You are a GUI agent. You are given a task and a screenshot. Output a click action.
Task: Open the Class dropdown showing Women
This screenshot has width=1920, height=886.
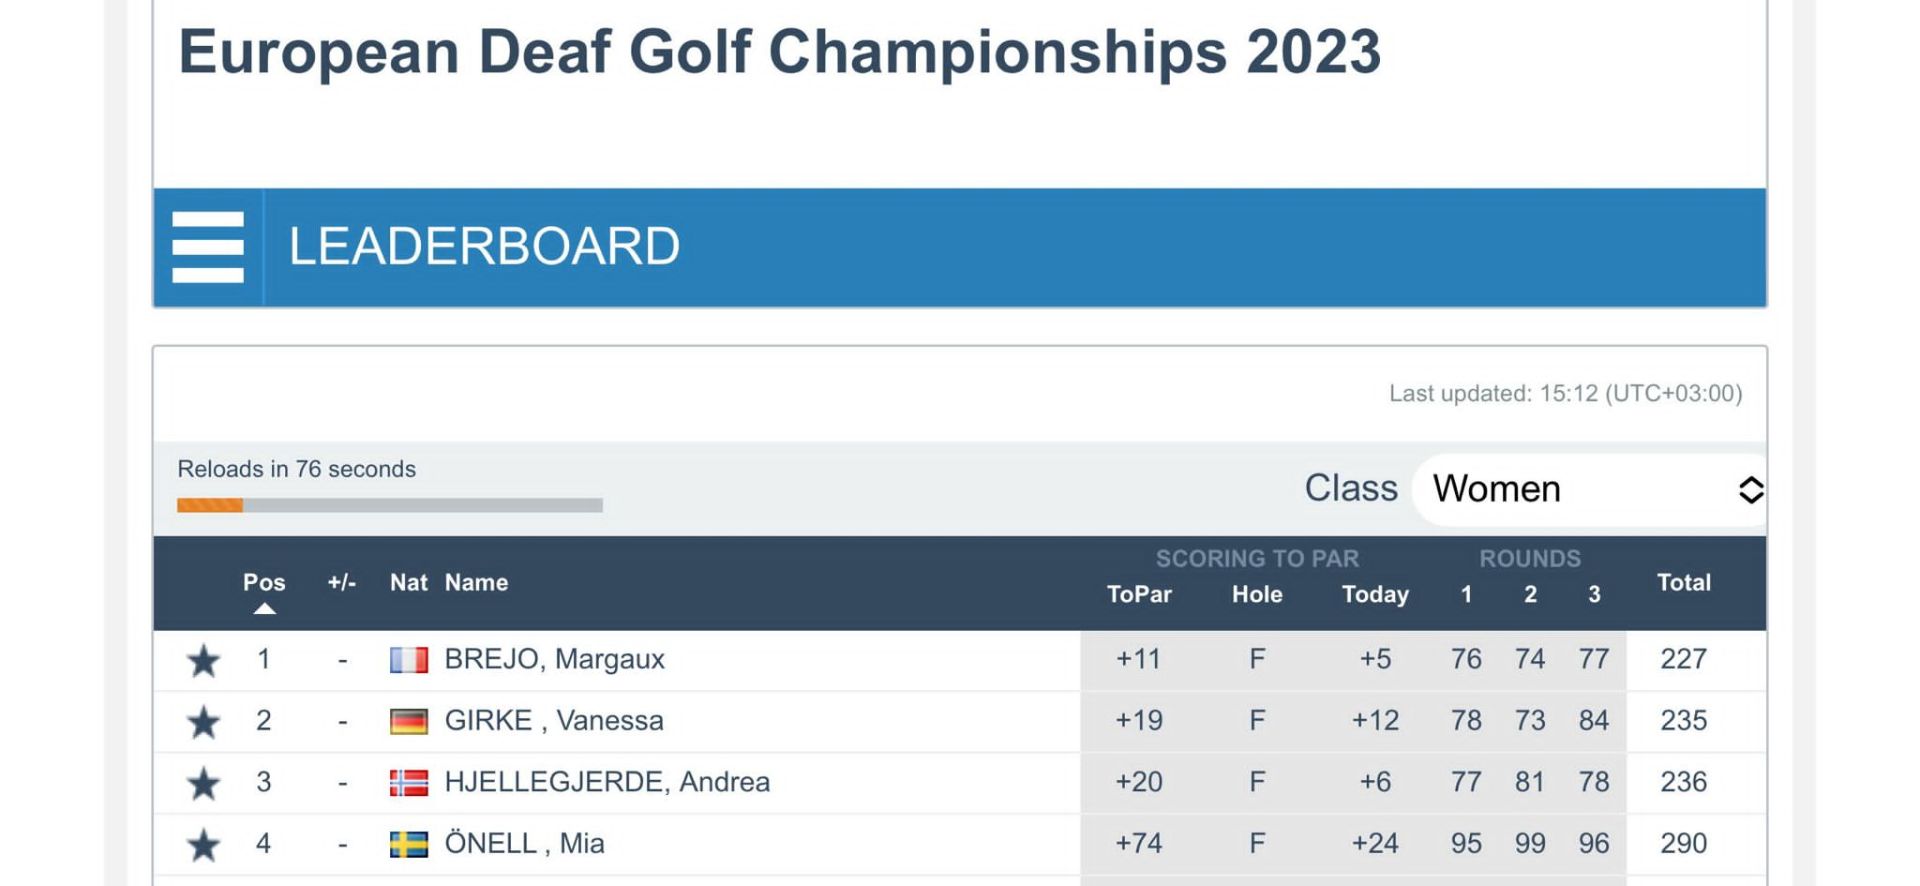1589,489
